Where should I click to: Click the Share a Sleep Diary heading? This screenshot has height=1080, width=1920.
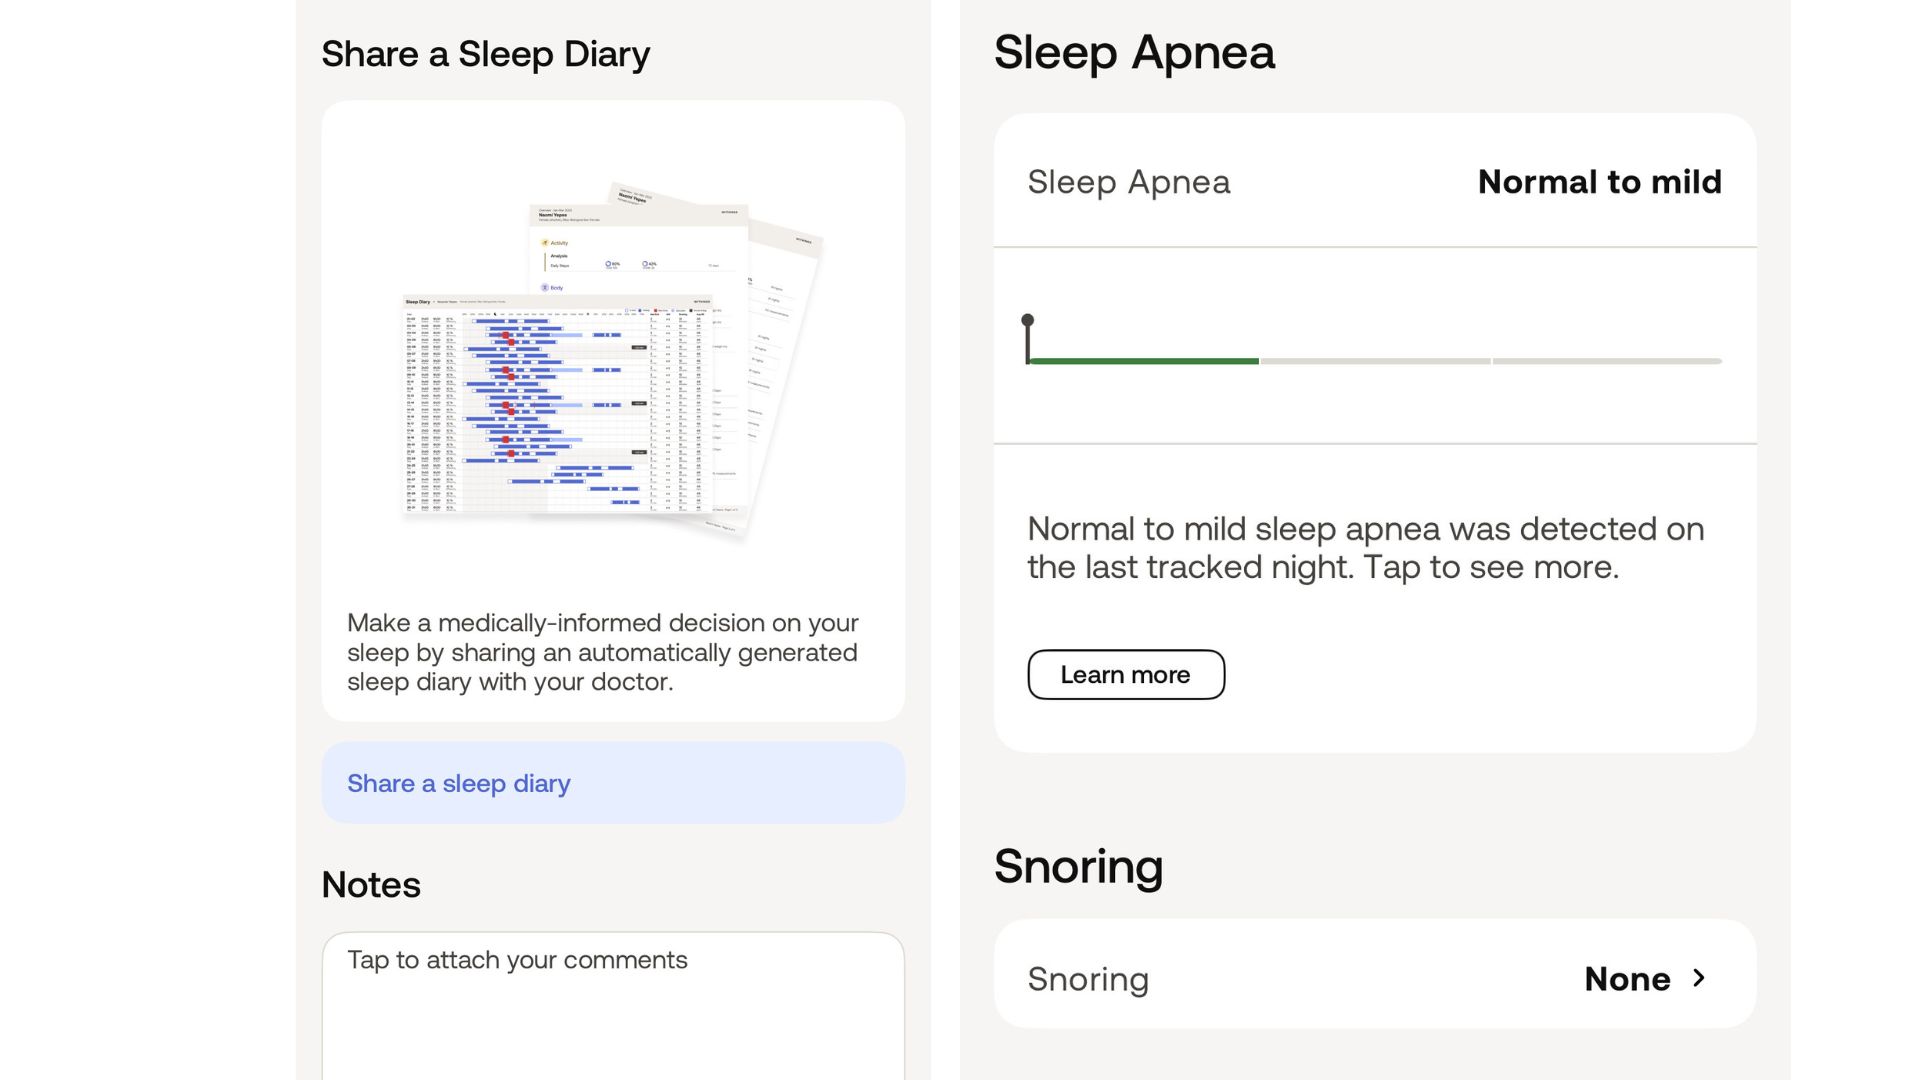pos(485,54)
